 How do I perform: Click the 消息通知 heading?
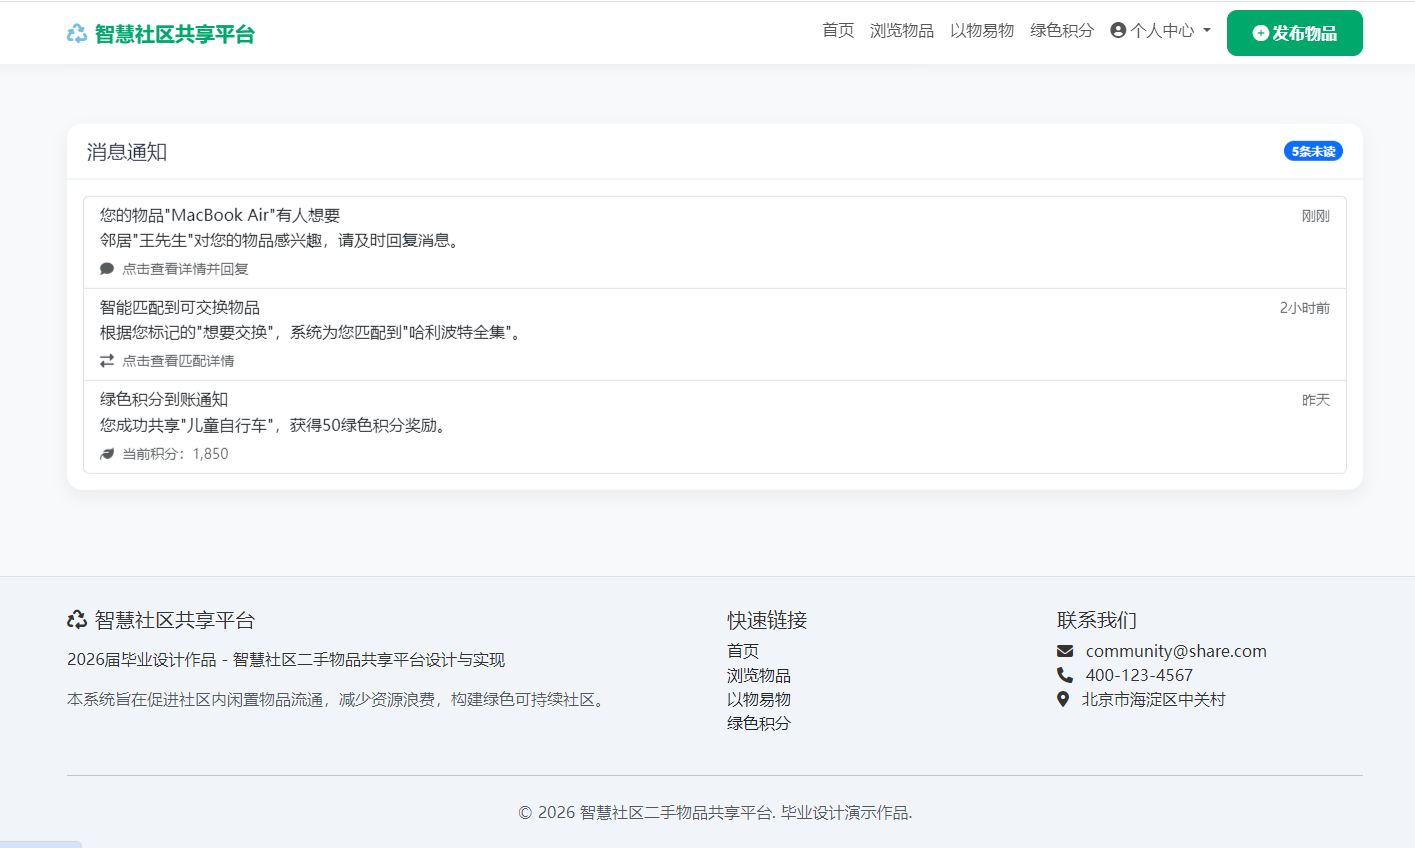click(127, 152)
